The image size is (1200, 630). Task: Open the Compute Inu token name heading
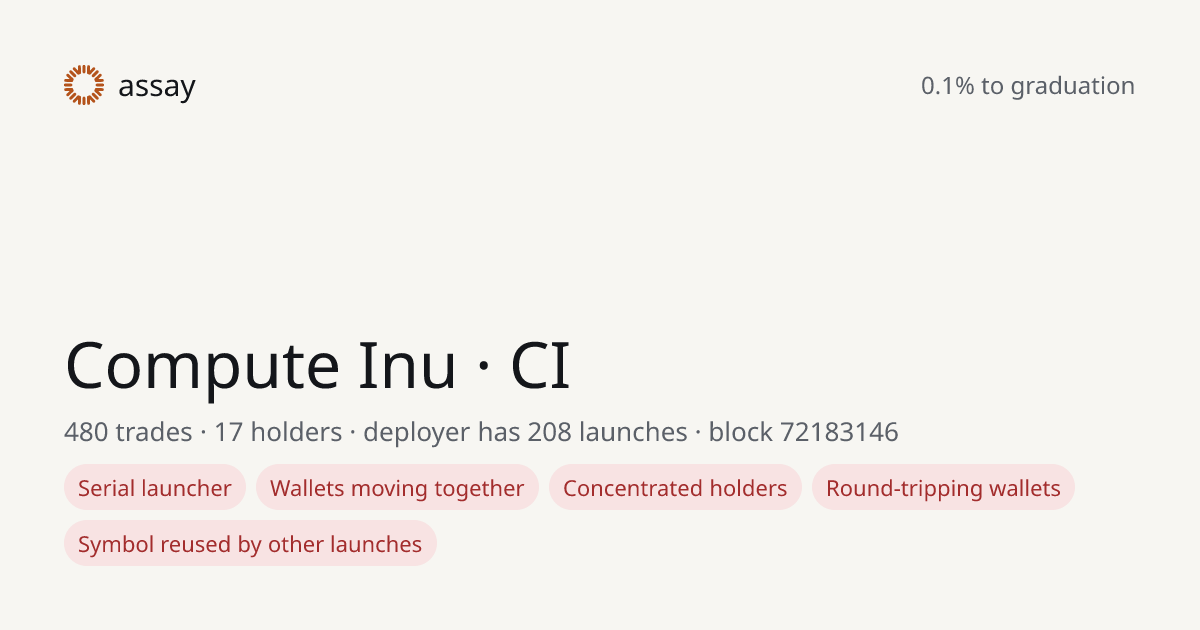tap(261, 365)
